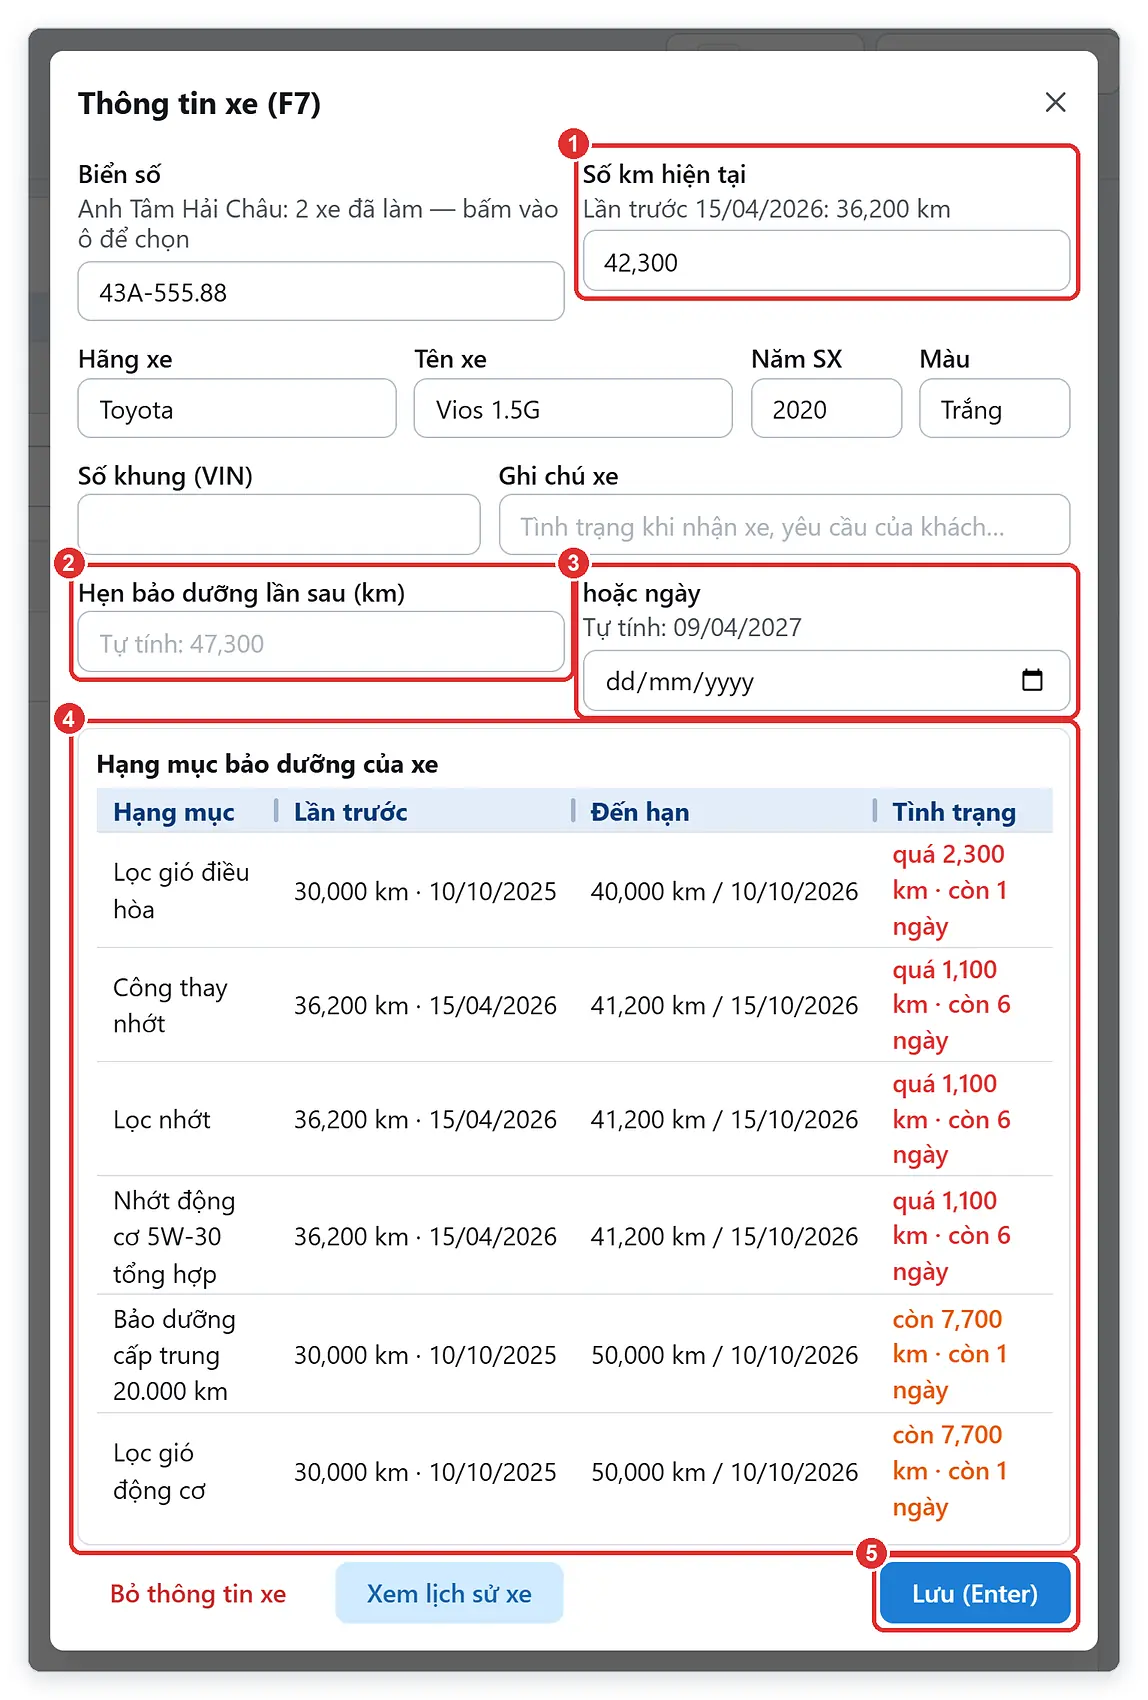Select Nhớt động cơ 5W-30 tổng hợp
Viewport: 1148px width, 1700px height.
tap(174, 1236)
